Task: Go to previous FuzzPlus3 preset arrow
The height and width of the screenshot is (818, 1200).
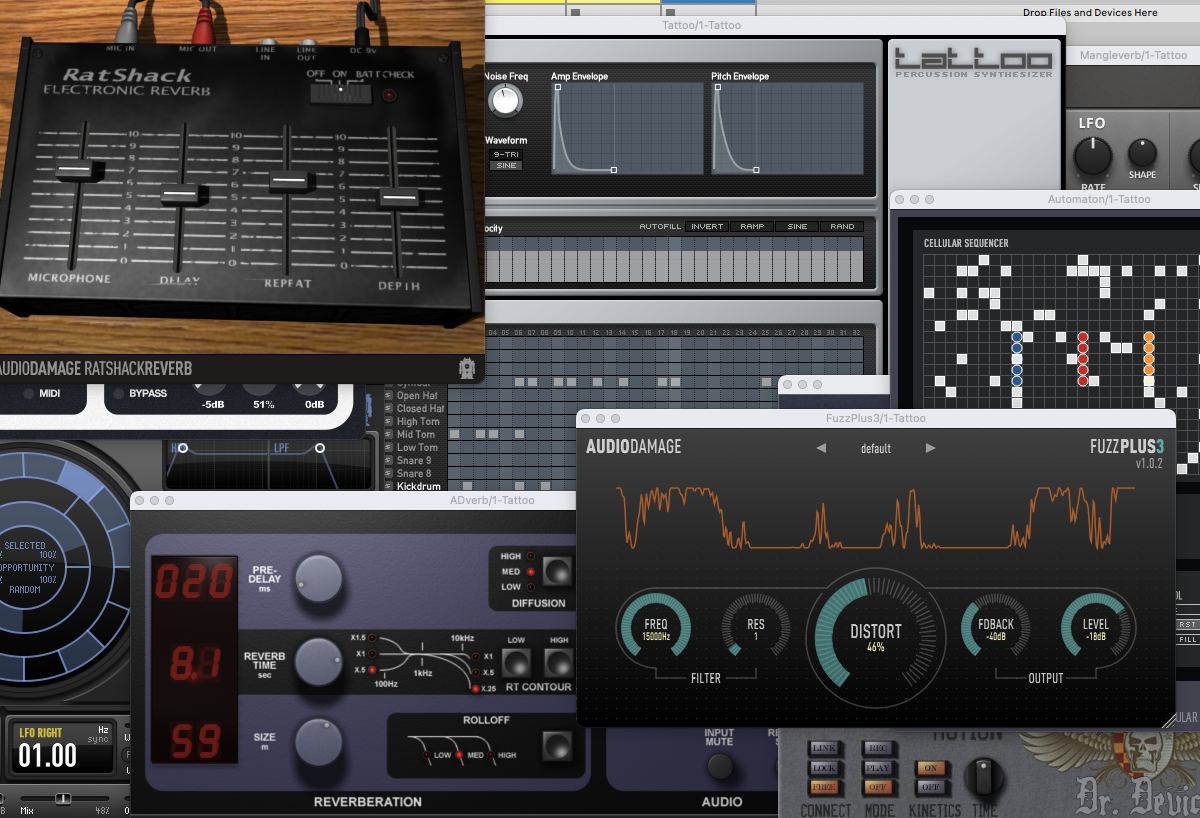Action: point(821,448)
